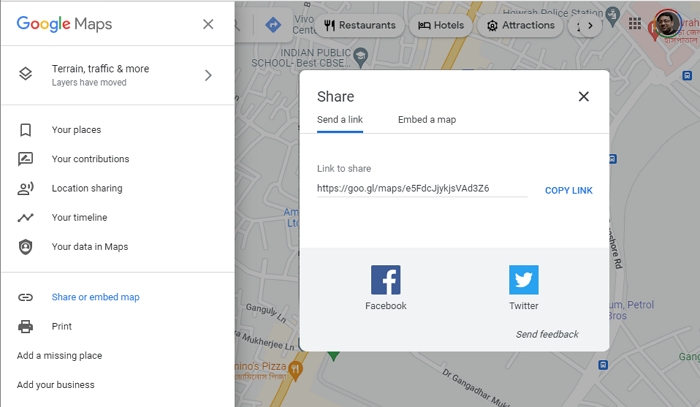Click Send feedback link
The height and width of the screenshot is (407, 700).
pos(547,334)
